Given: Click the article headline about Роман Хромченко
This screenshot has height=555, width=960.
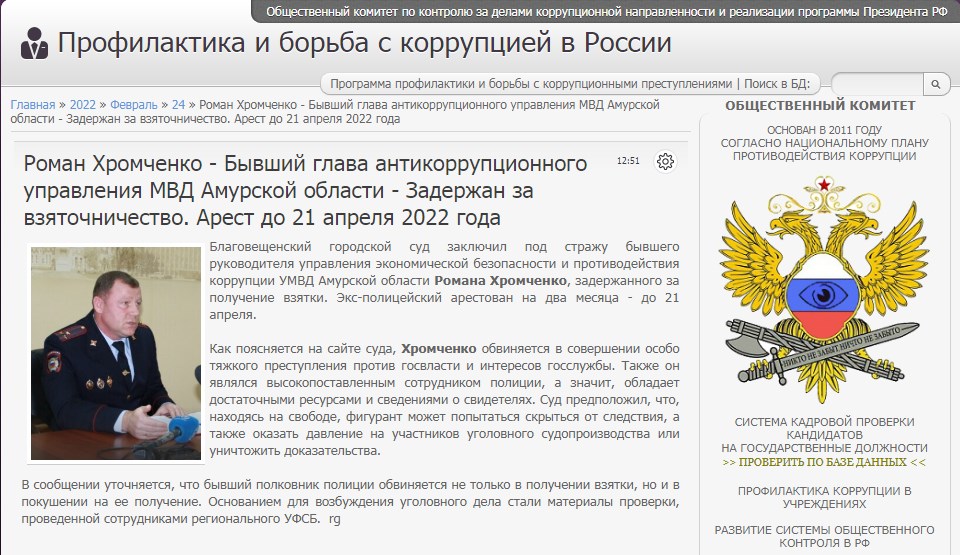Looking at the screenshot, I should 305,191.
